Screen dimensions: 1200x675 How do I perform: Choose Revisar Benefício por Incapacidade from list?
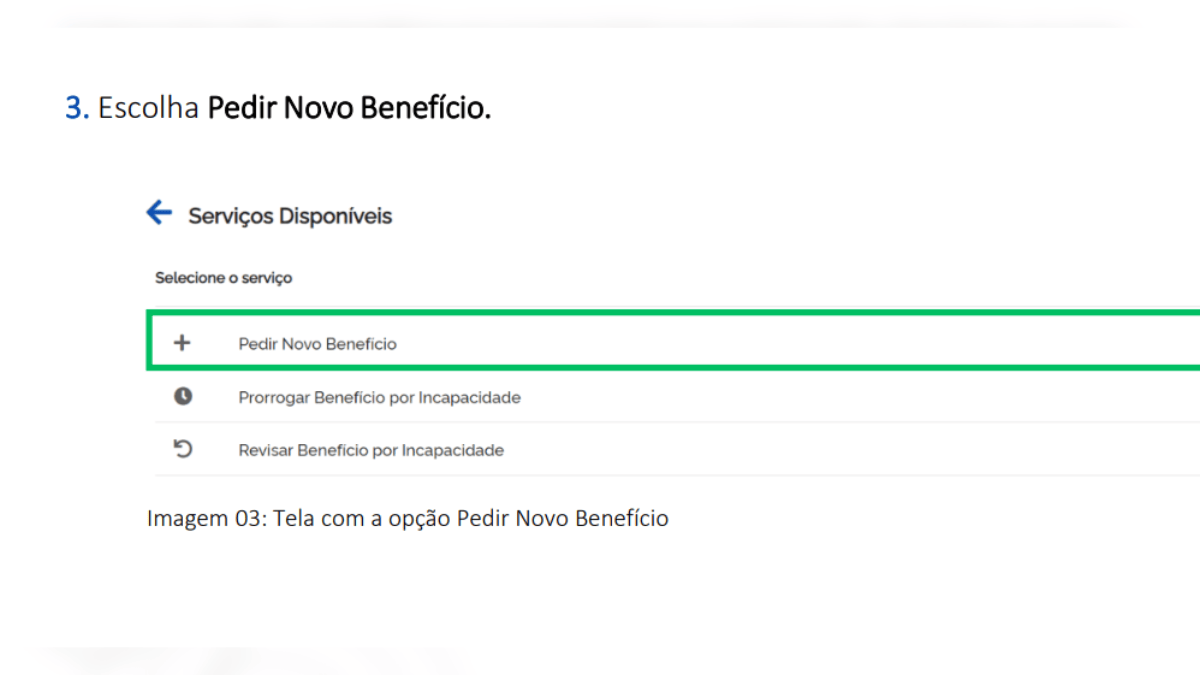pyautogui.click(x=371, y=451)
